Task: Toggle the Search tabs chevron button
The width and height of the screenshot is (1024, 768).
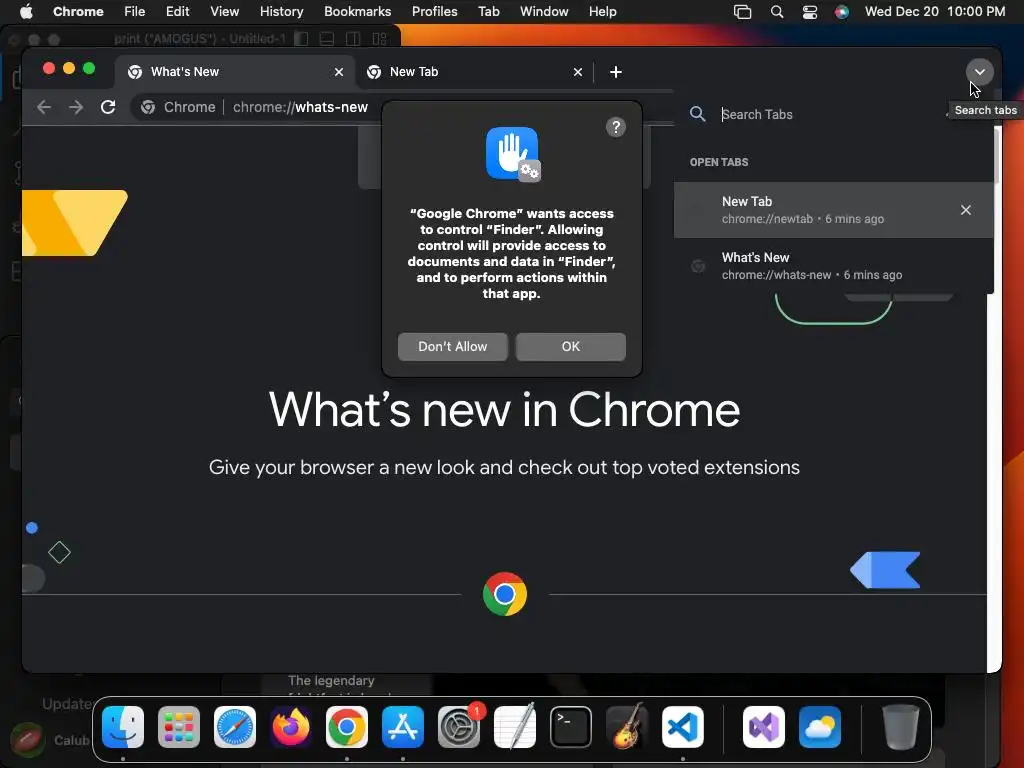Action: click(979, 72)
